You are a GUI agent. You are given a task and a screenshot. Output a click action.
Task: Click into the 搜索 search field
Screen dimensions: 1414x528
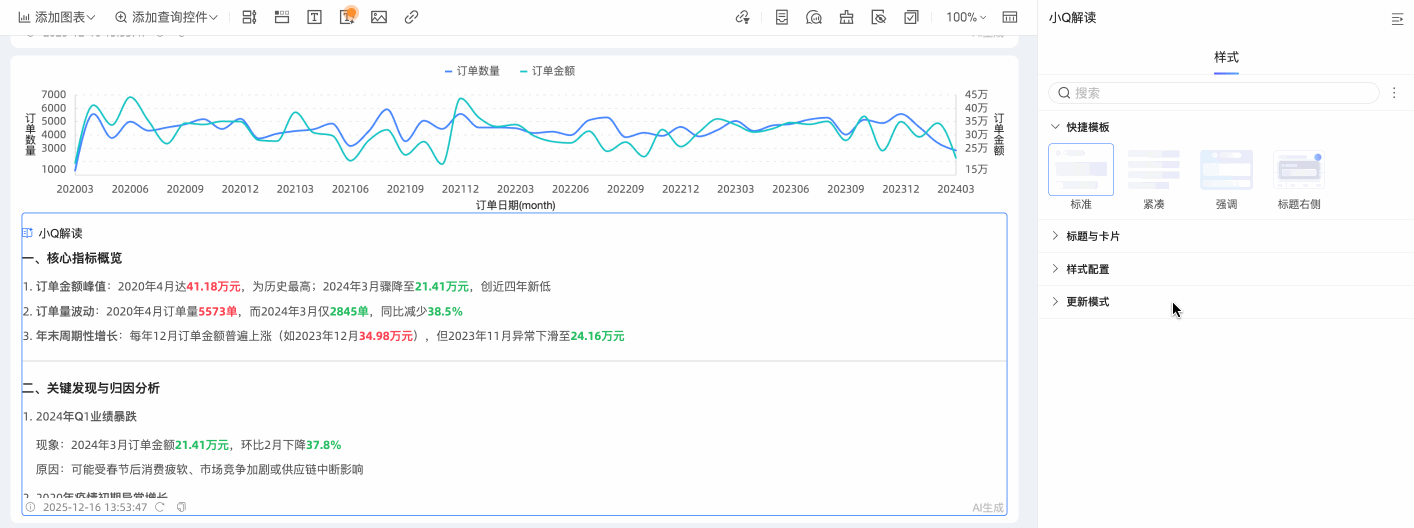point(1213,92)
